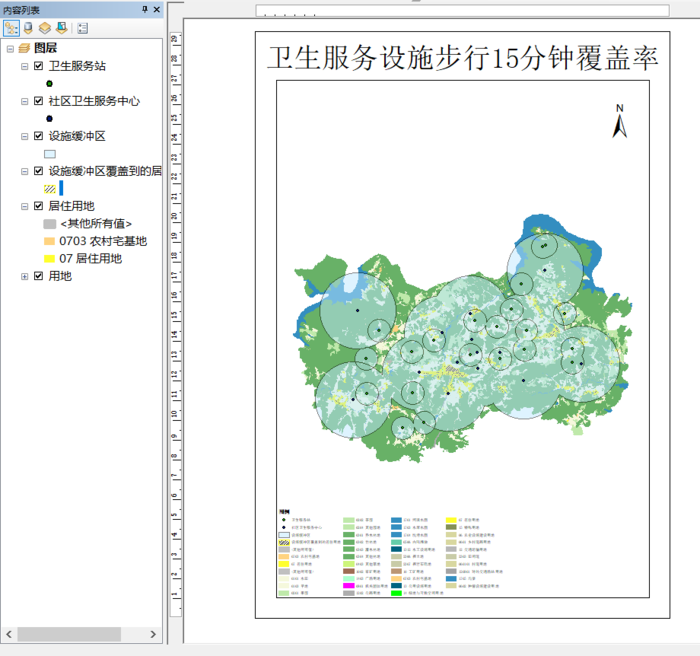Select the 卫生服务站 layer name

point(77,66)
